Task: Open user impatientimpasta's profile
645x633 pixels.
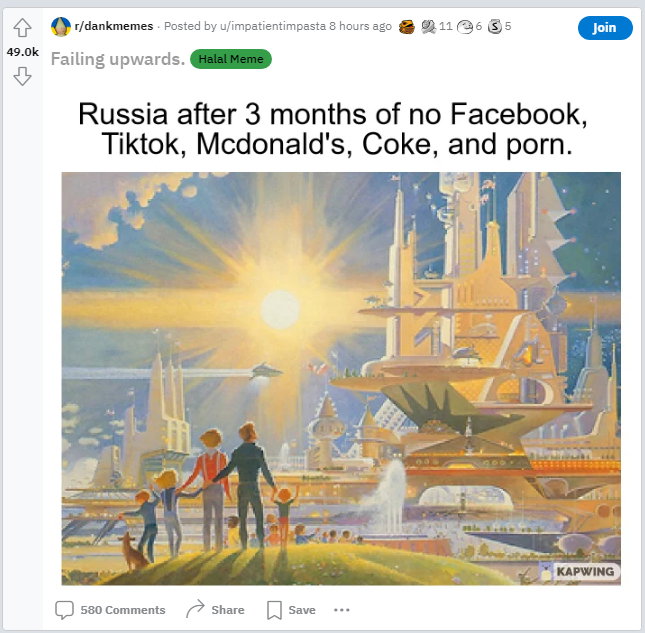Action: 273,26
